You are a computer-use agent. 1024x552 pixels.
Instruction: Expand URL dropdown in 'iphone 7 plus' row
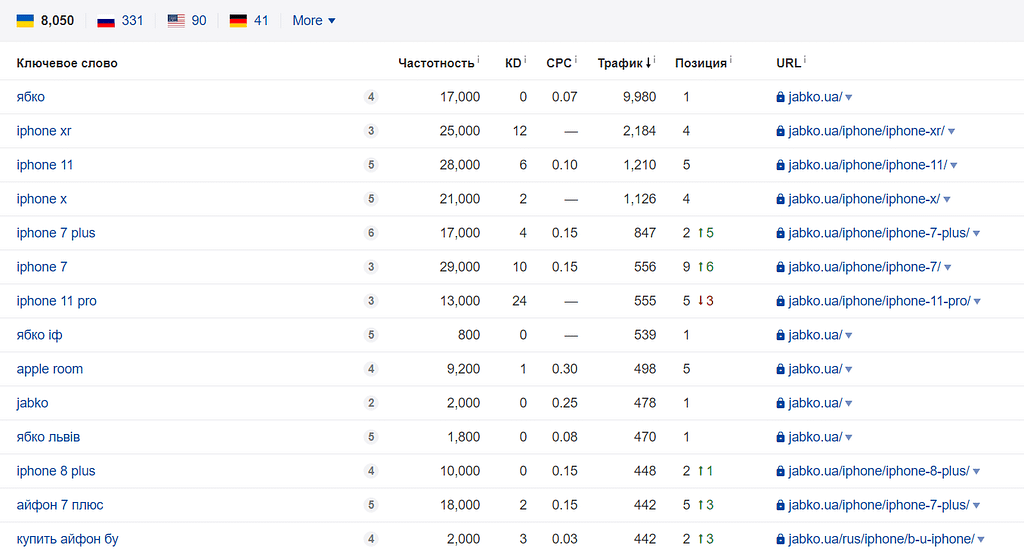(976, 233)
